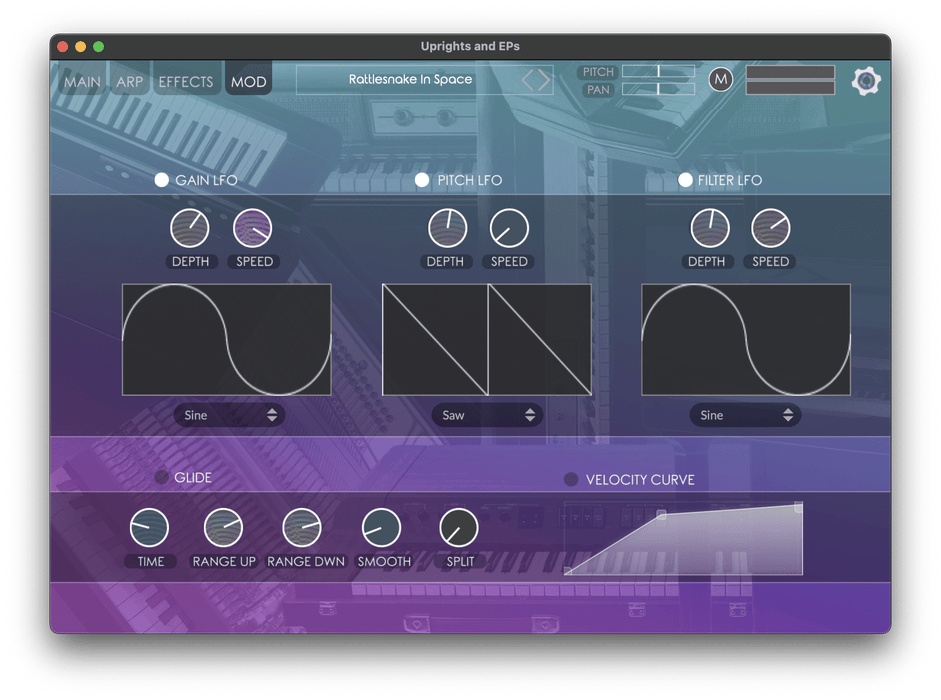Enable the Glide toggle
The height and width of the screenshot is (700, 941).
[161, 477]
